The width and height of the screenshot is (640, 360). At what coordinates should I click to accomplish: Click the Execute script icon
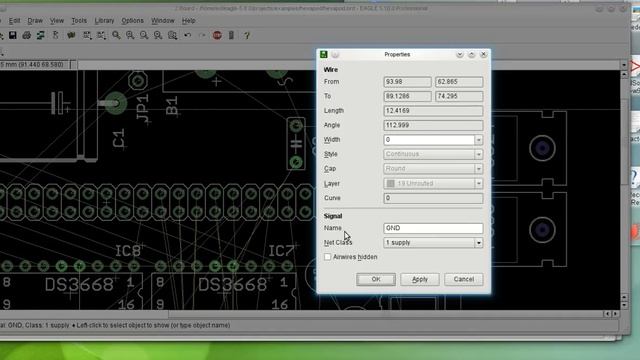point(87,36)
